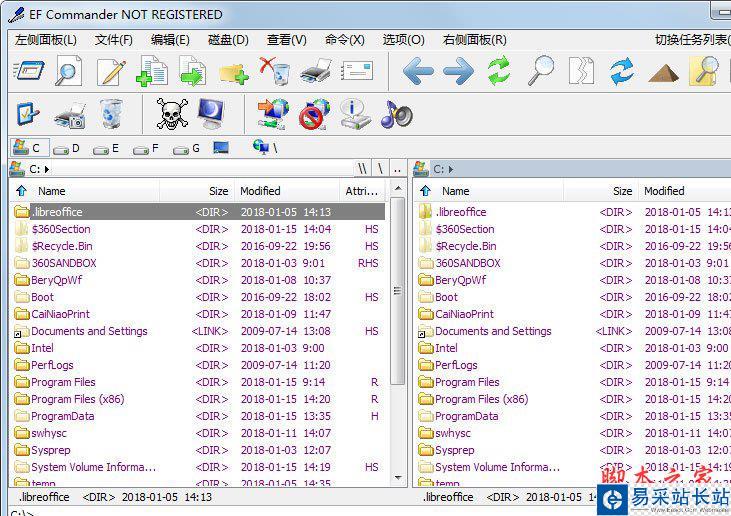
Task: Open the console window toolbar icon
Action: (x=28, y=71)
